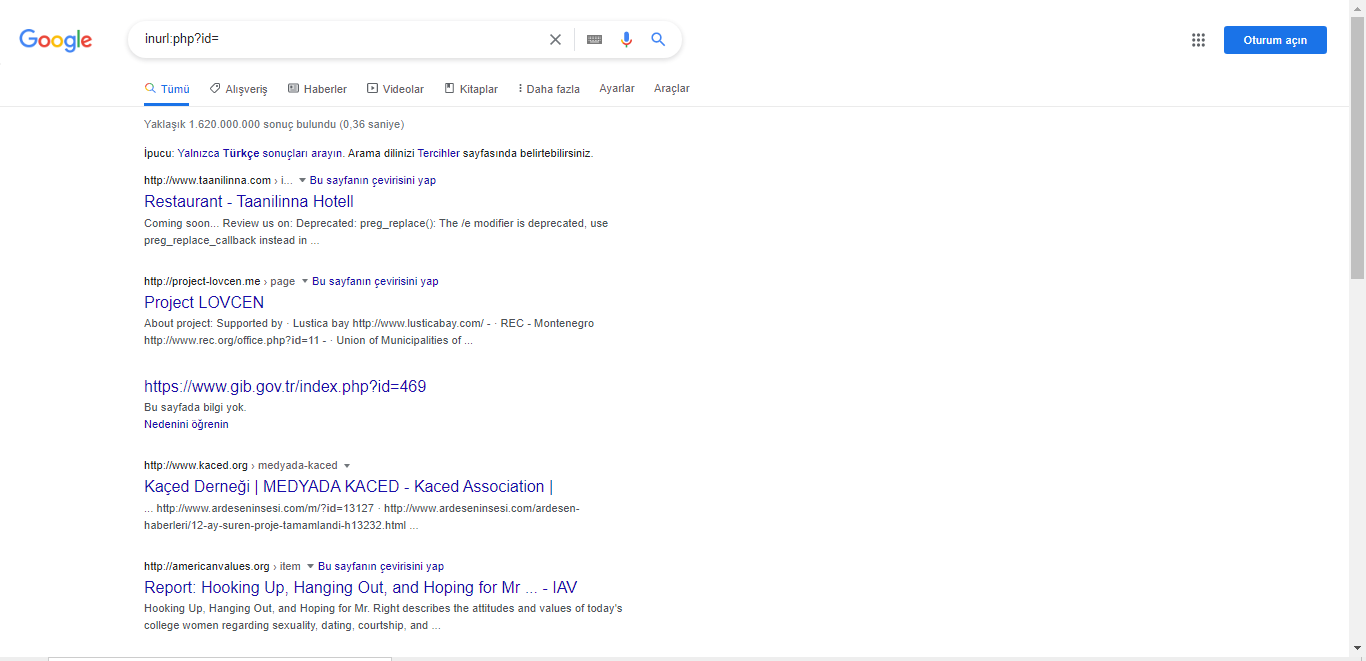Open Araçlar tools menu
Image resolution: width=1366 pixels, height=661 pixels.
click(672, 88)
